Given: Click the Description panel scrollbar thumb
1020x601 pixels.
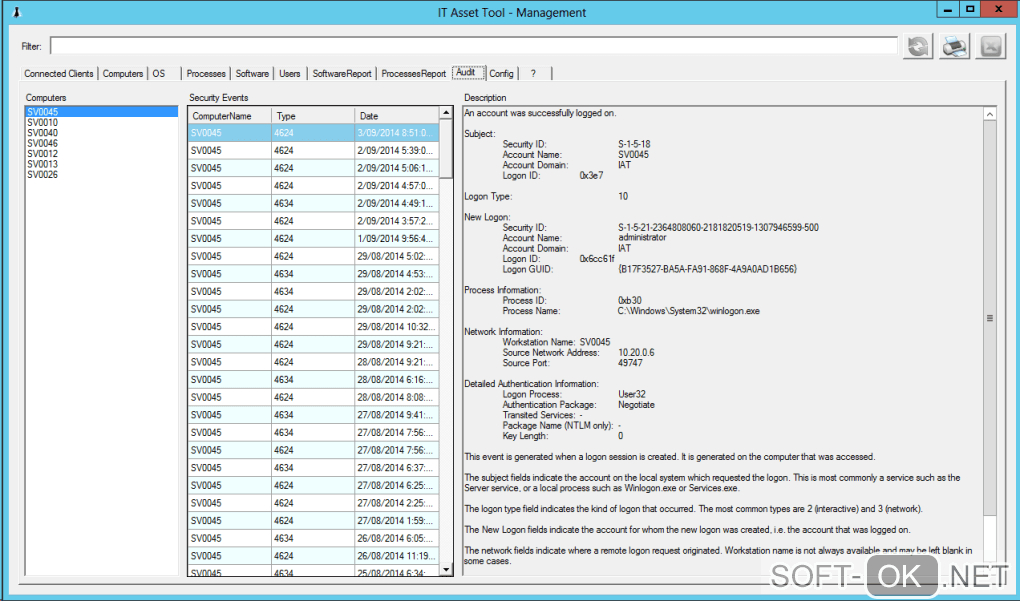Looking at the screenshot, I should 989,318.
